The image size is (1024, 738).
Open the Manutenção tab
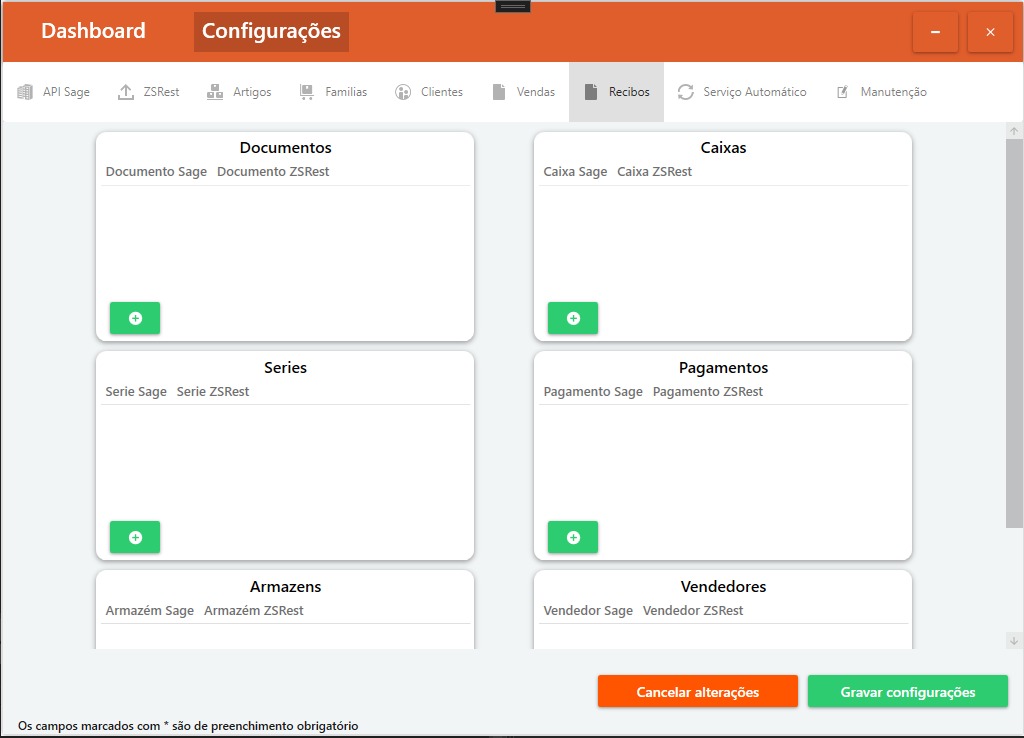pos(882,92)
